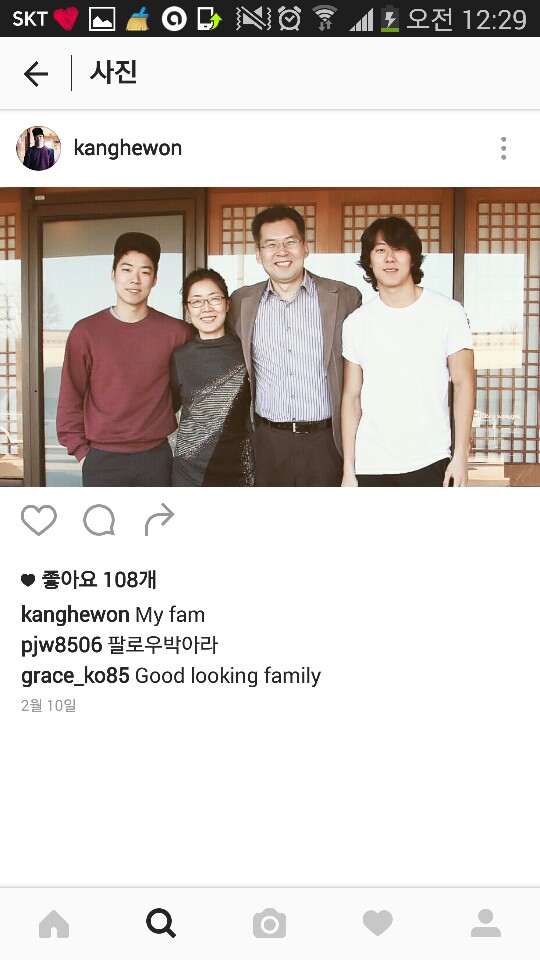Tap the gallery image icon in status bar

point(102,19)
